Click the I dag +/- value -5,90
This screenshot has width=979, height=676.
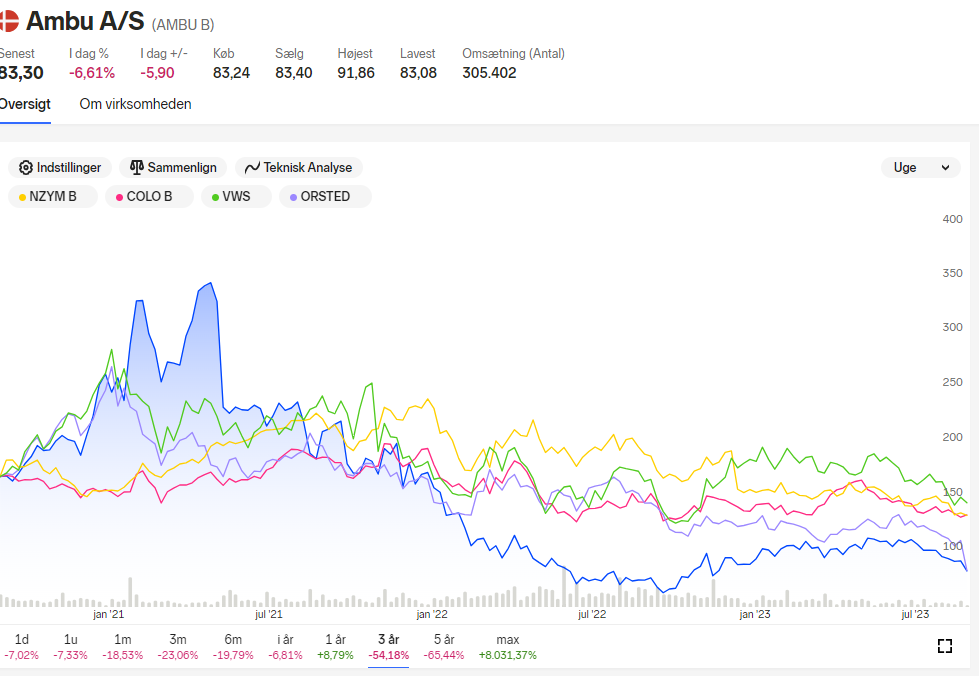pos(157,73)
